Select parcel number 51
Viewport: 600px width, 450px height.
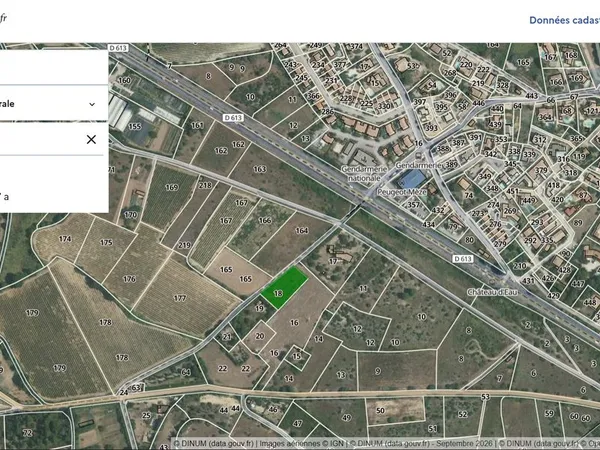pos(432,428)
